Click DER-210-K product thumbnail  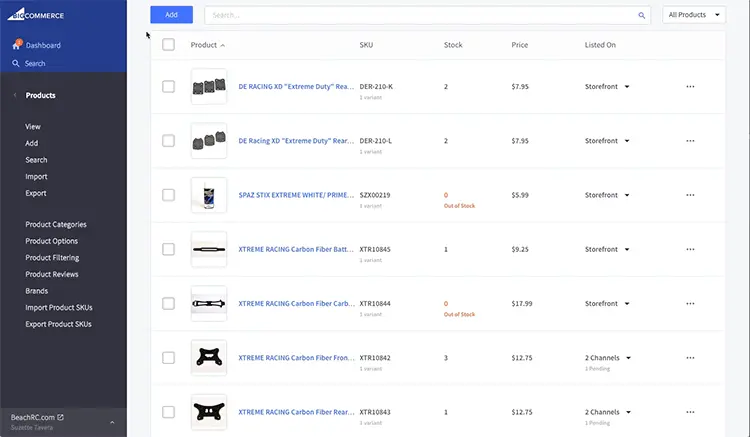(x=209, y=87)
